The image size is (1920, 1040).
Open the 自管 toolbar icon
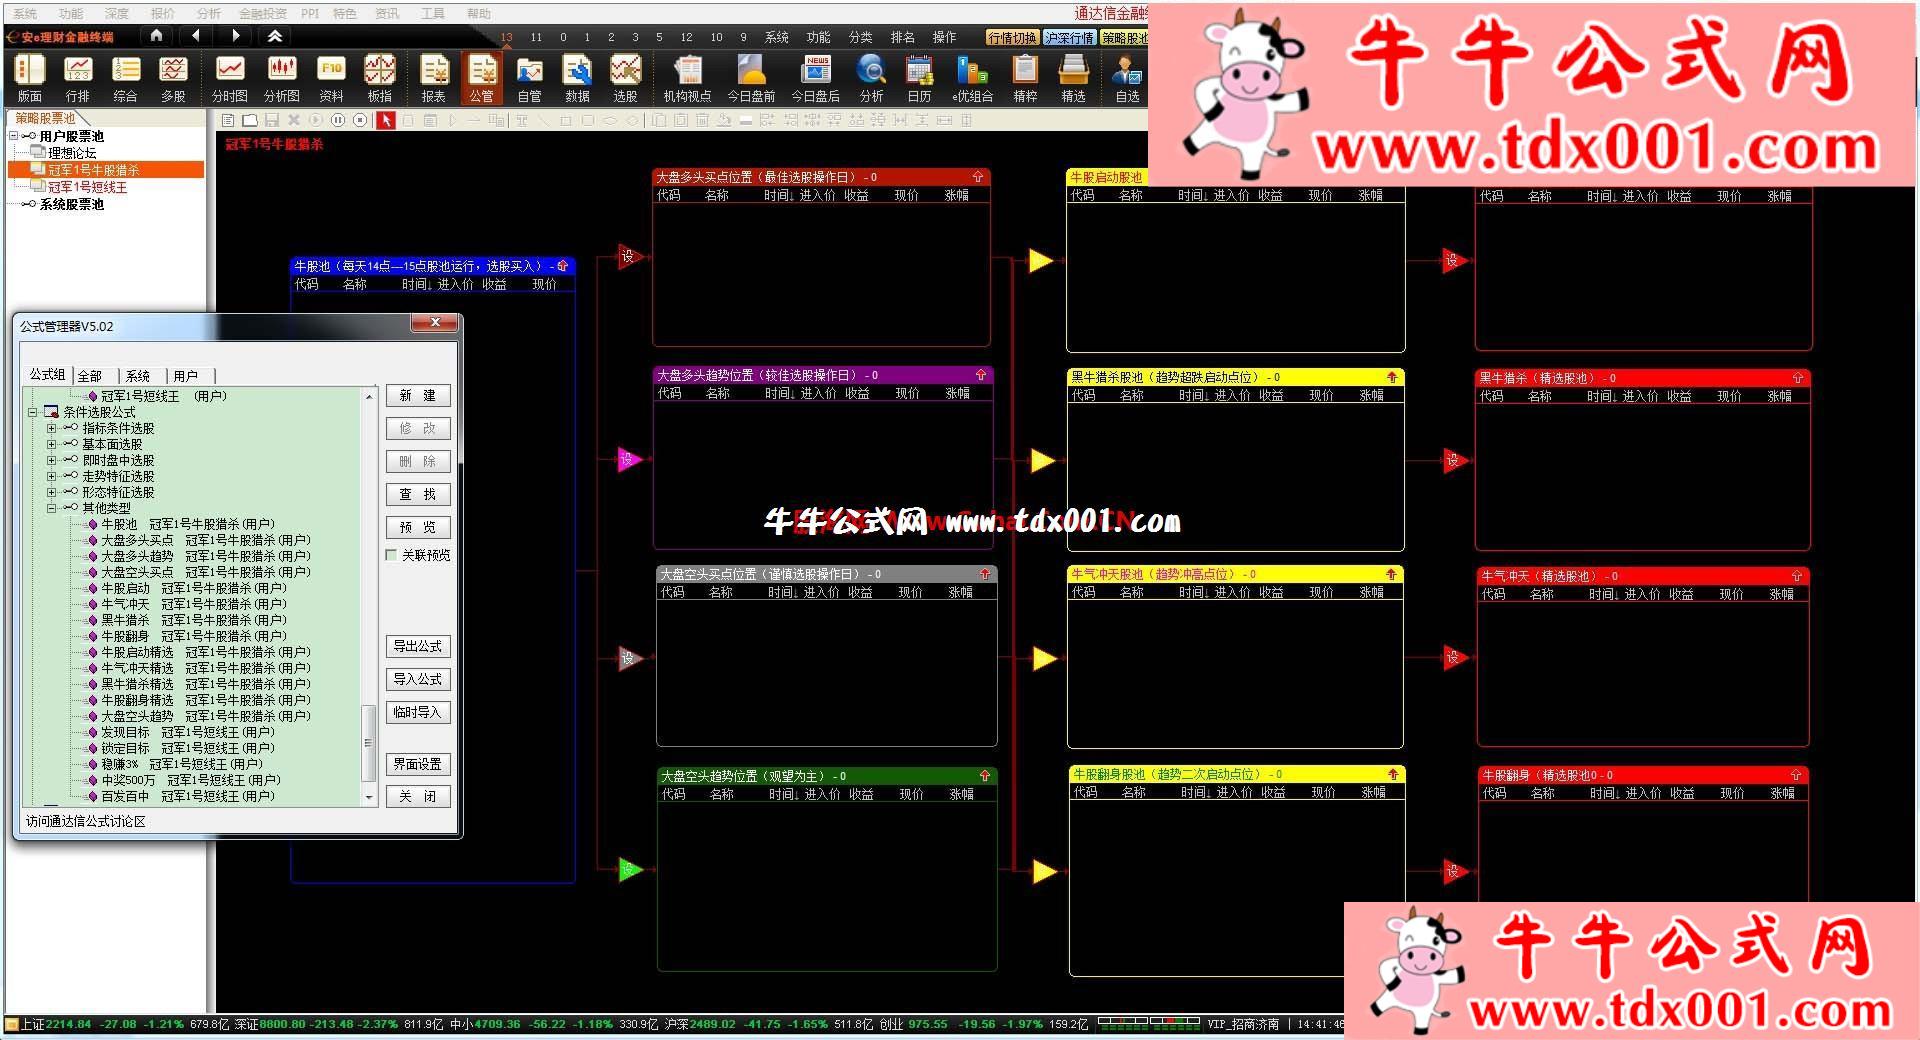click(530, 78)
